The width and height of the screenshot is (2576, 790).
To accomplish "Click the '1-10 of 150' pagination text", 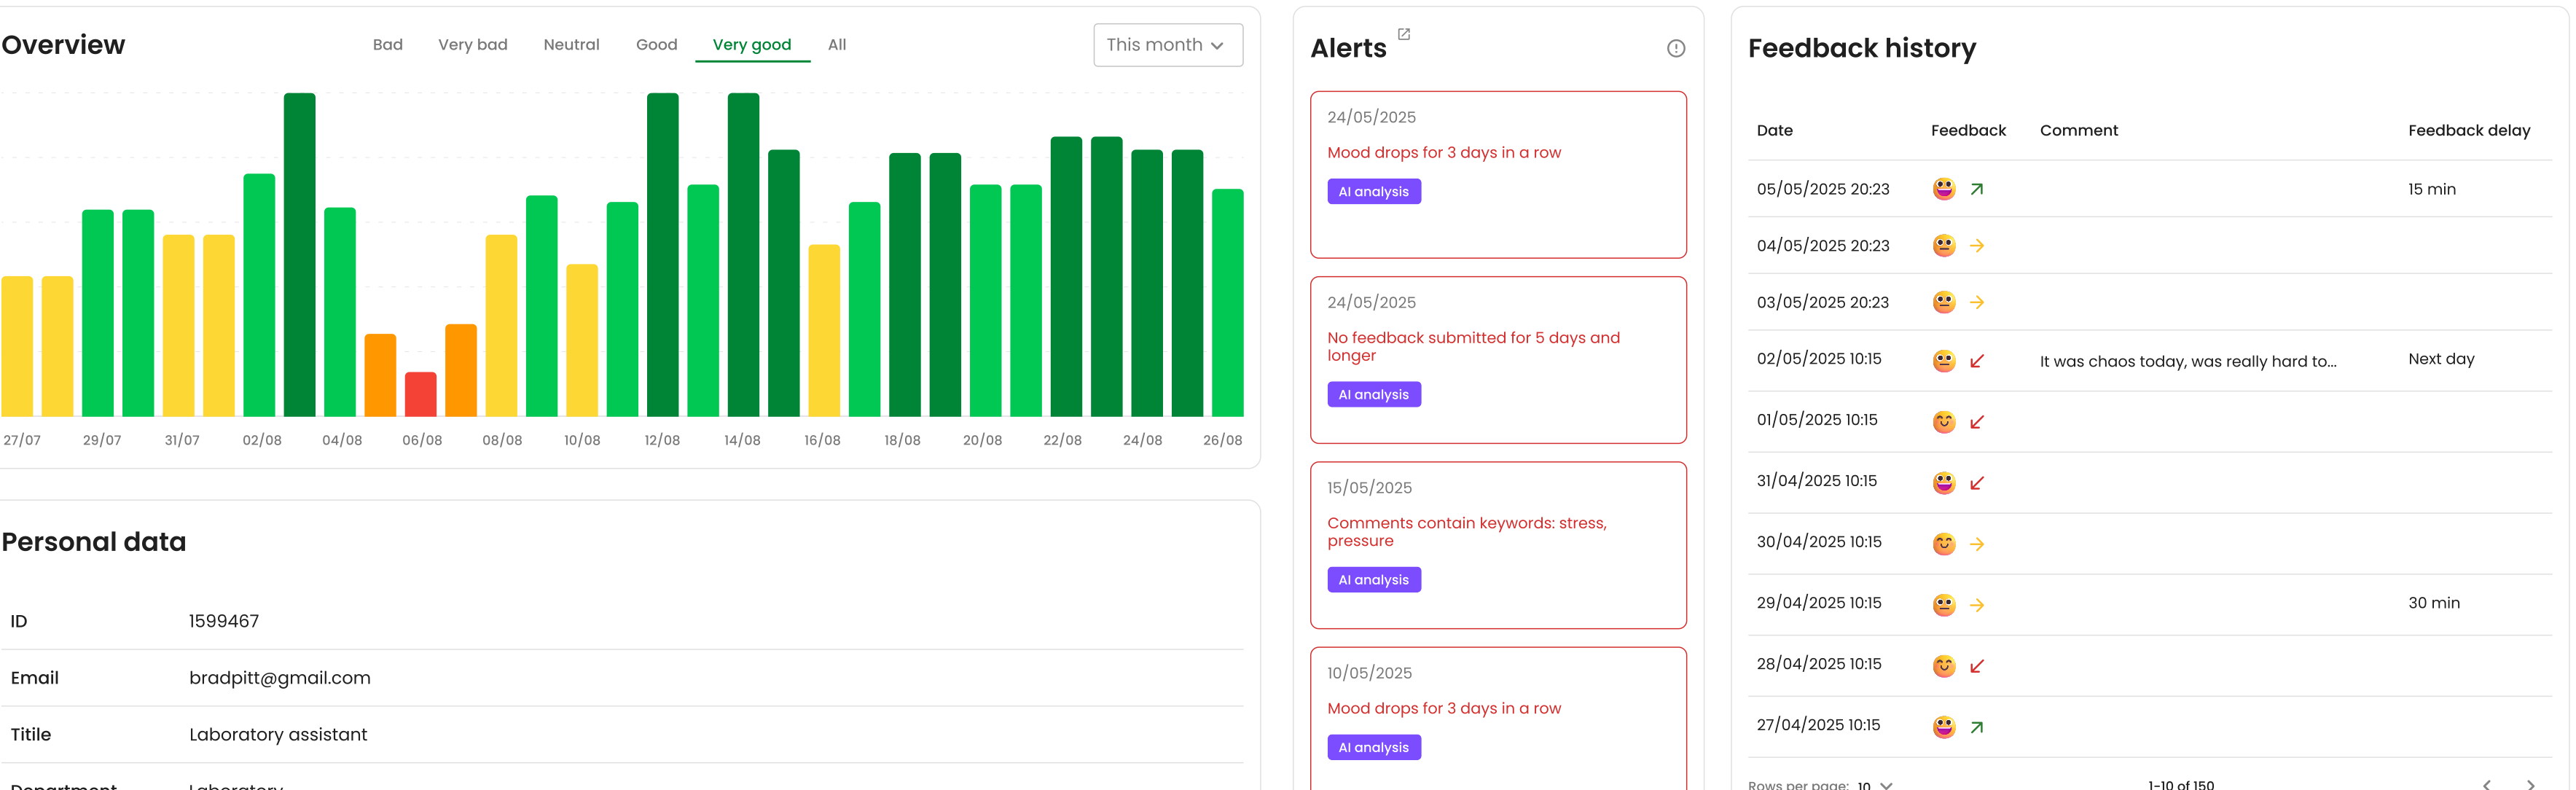I will pyautogui.click(x=2180, y=785).
